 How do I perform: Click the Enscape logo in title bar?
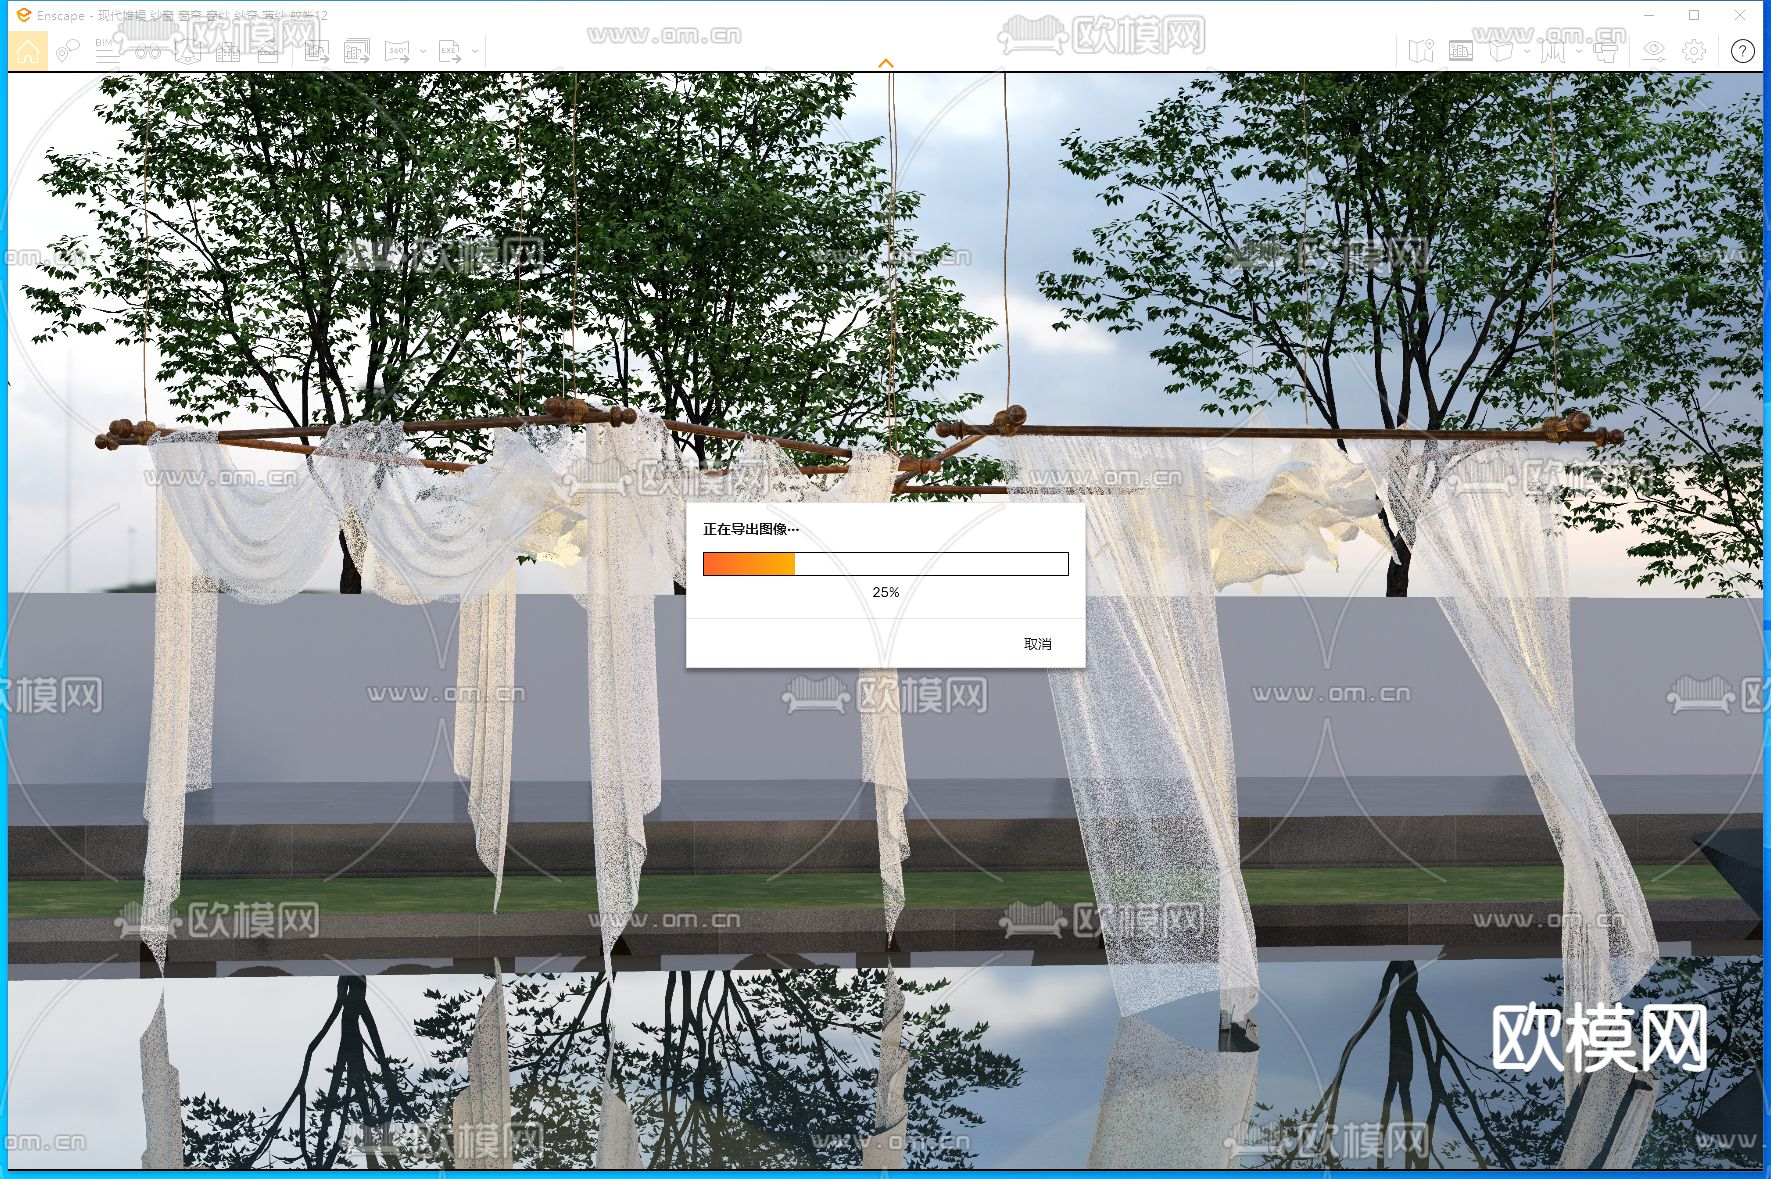tap(24, 15)
